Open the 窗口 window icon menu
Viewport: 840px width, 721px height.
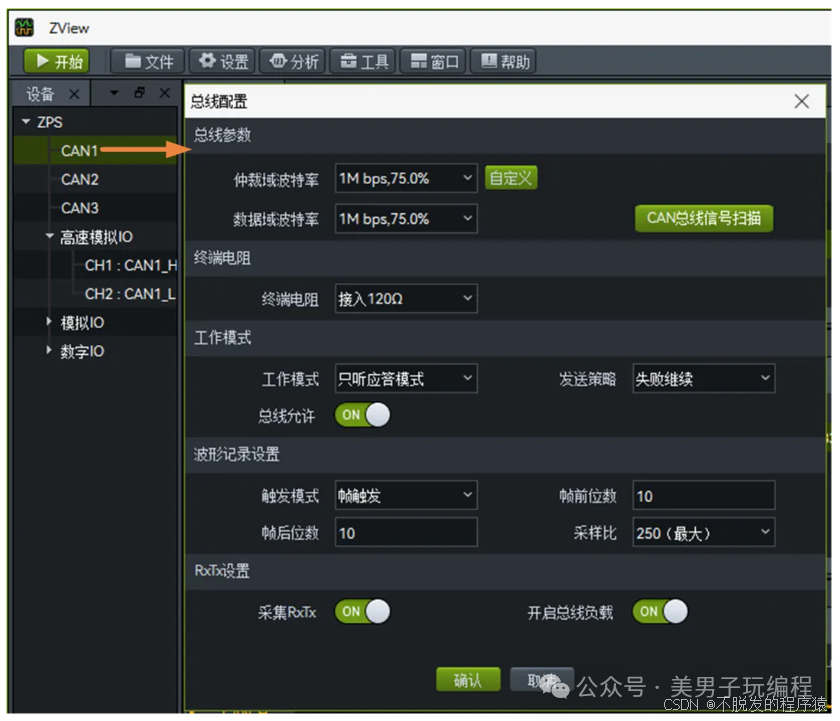click(419, 61)
